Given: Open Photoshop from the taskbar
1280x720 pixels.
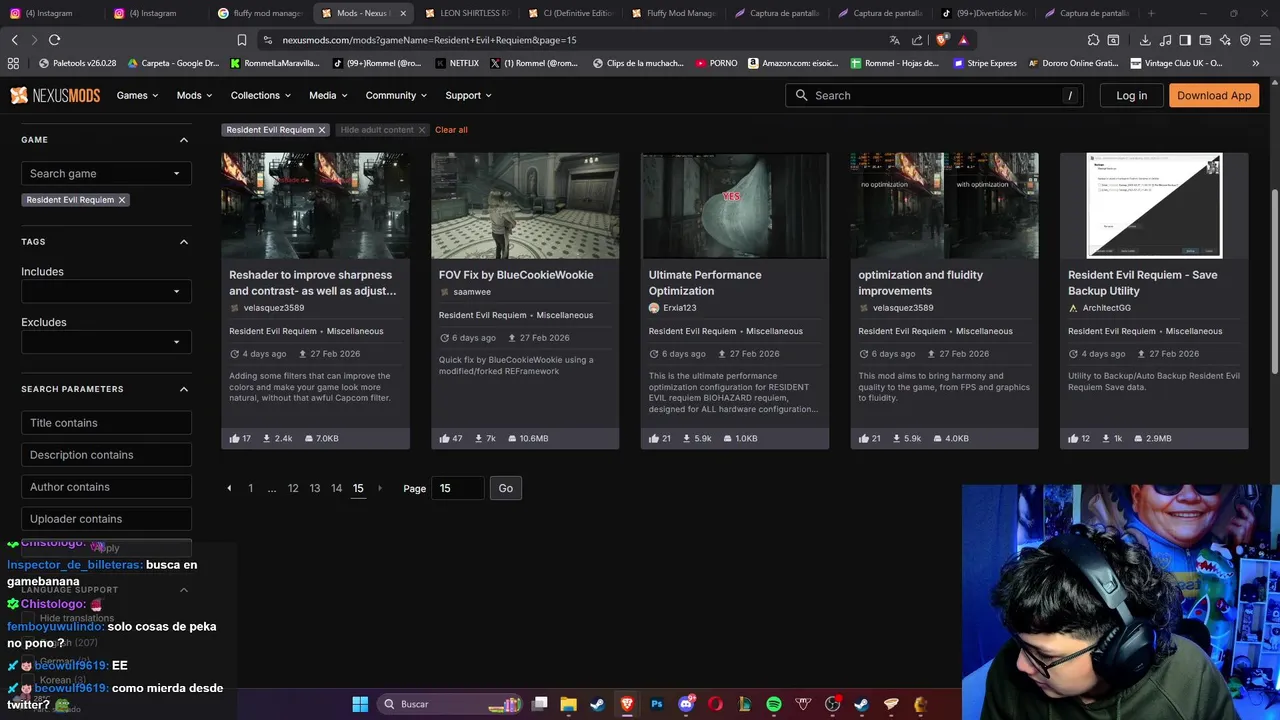Looking at the screenshot, I should point(657,704).
